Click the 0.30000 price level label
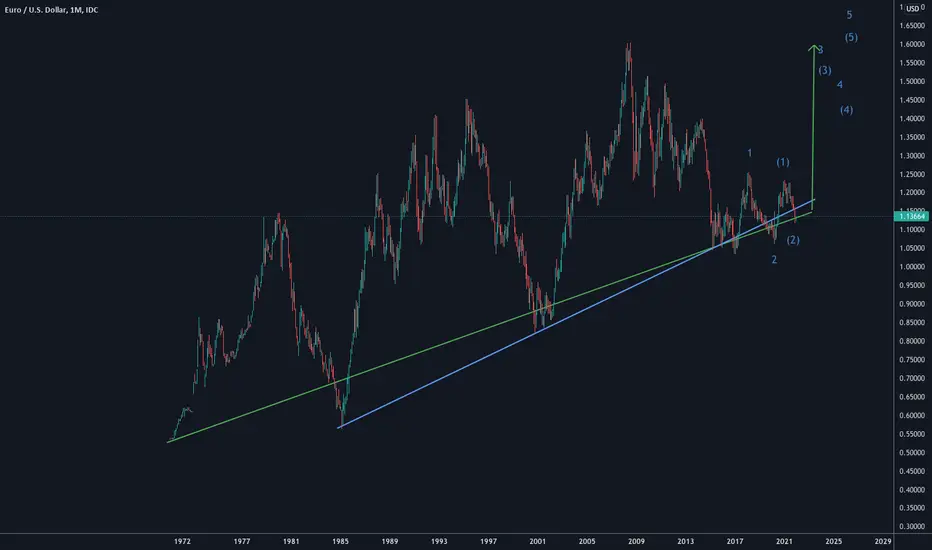The height and width of the screenshot is (550, 932). pos(912,527)
